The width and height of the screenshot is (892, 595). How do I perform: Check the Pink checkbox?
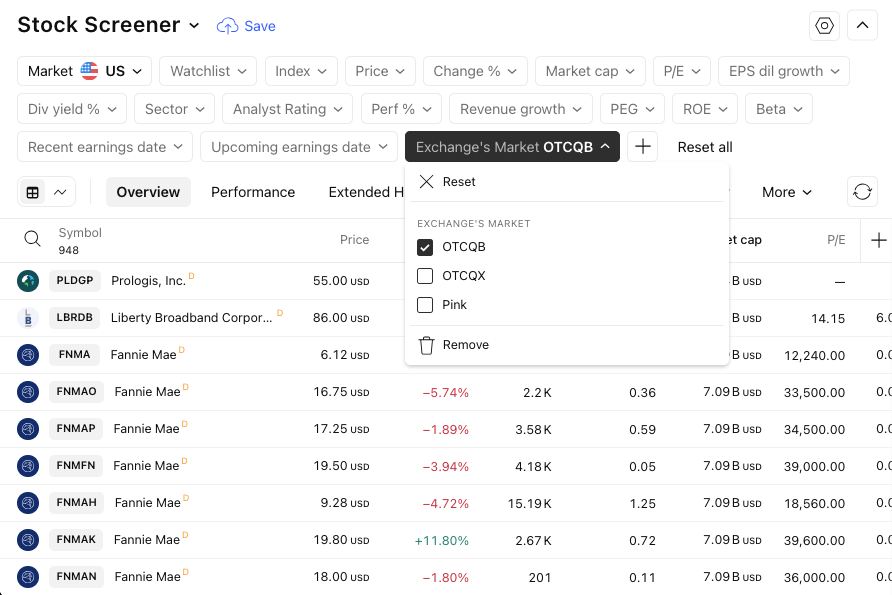tap(425, 305)
